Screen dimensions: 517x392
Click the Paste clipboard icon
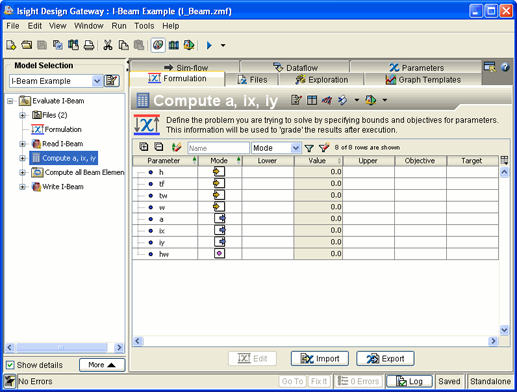pos(139,45)
